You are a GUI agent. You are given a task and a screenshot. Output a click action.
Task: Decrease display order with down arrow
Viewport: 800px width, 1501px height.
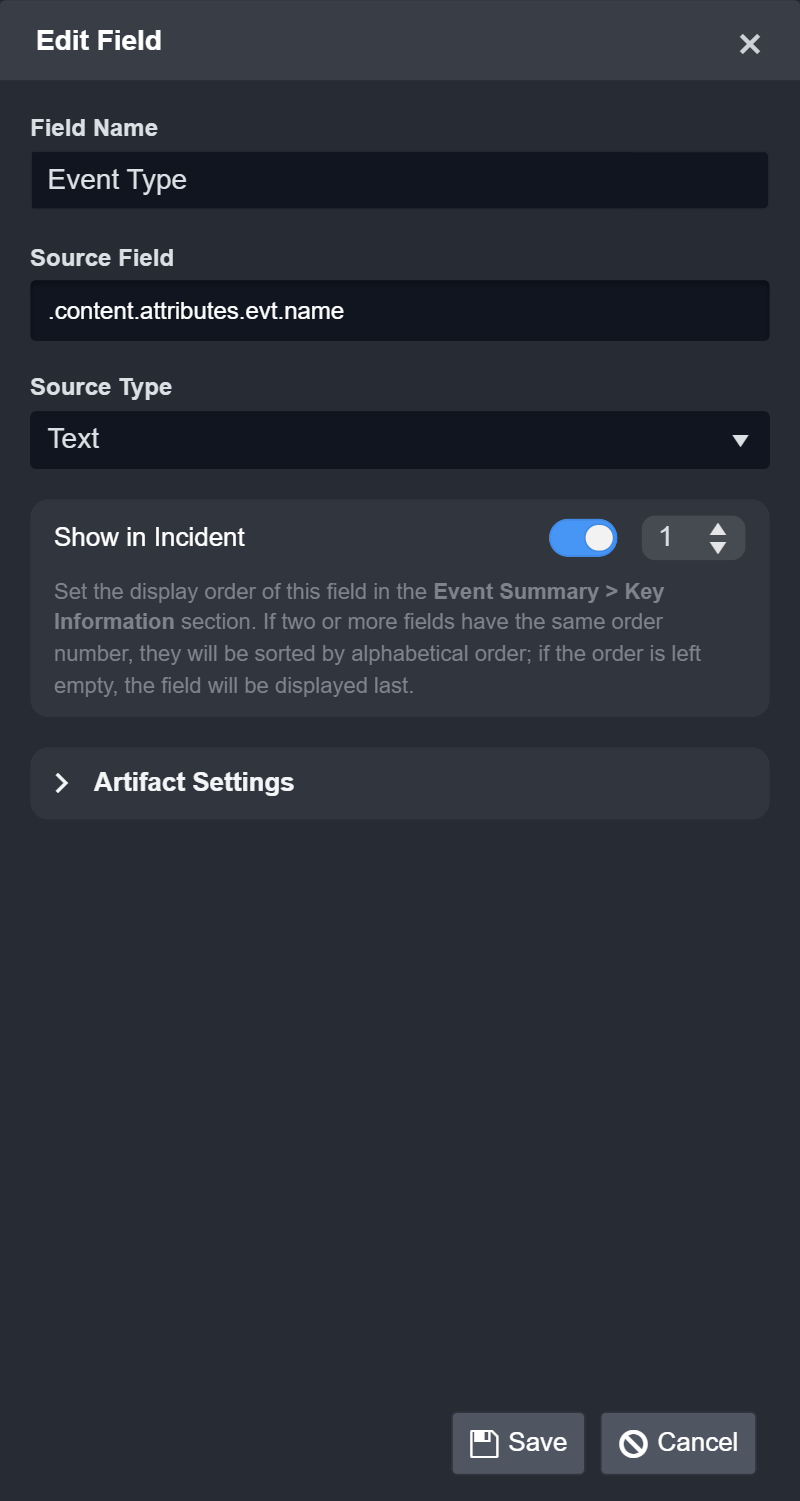[718, 548]
